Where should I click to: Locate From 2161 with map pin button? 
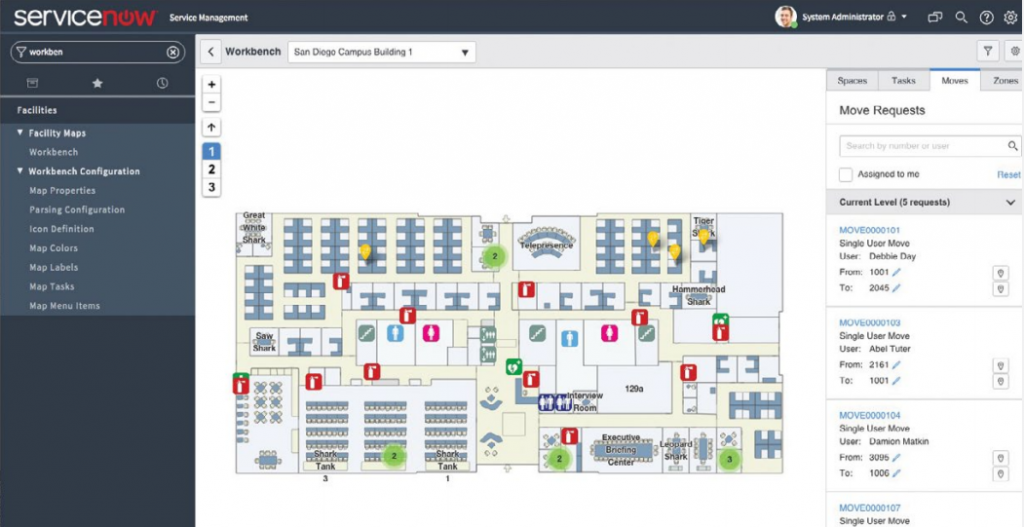[x=1000, y=365]
